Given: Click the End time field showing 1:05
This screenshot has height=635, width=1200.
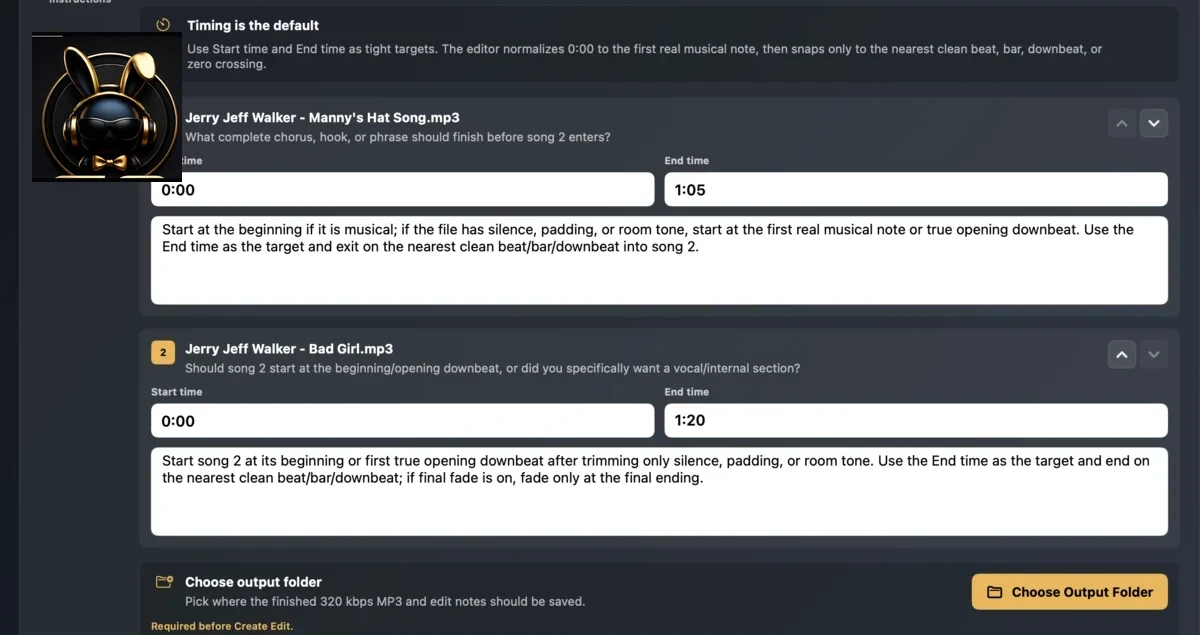Looking at the screenshot, I should (x=916, y=190).
